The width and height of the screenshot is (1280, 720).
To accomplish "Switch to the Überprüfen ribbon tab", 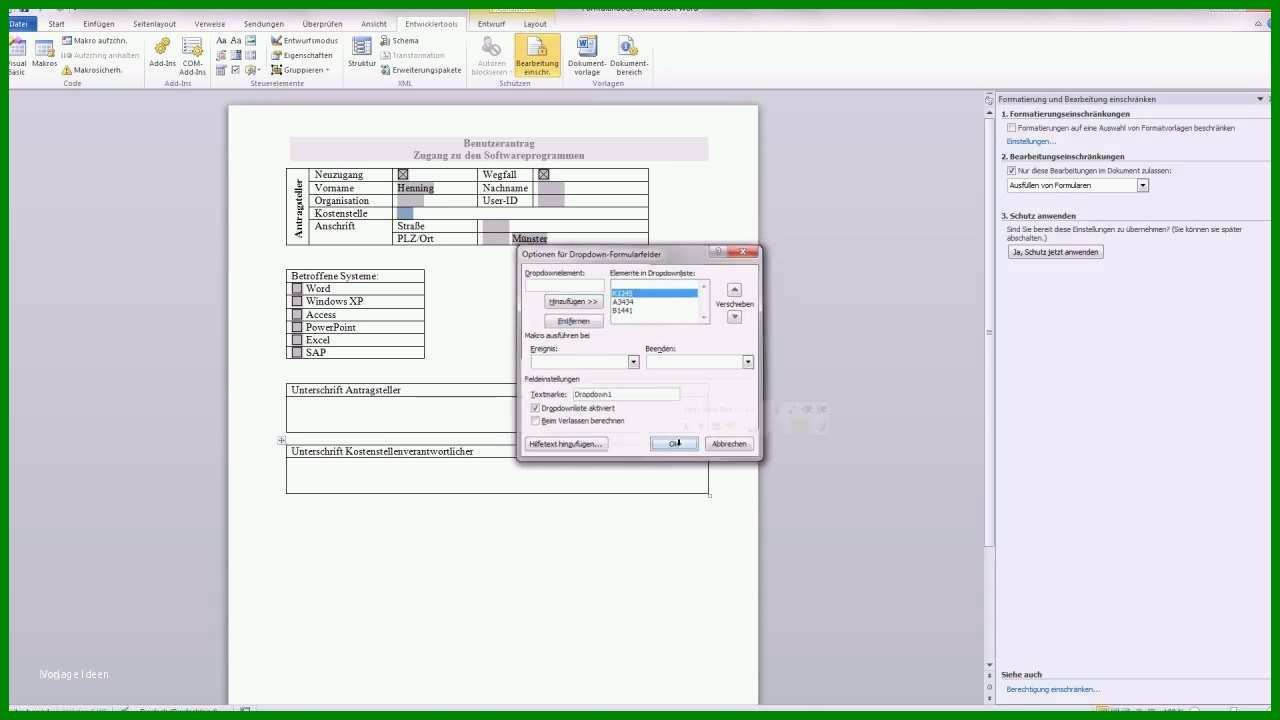I will [x=322, y=24].
